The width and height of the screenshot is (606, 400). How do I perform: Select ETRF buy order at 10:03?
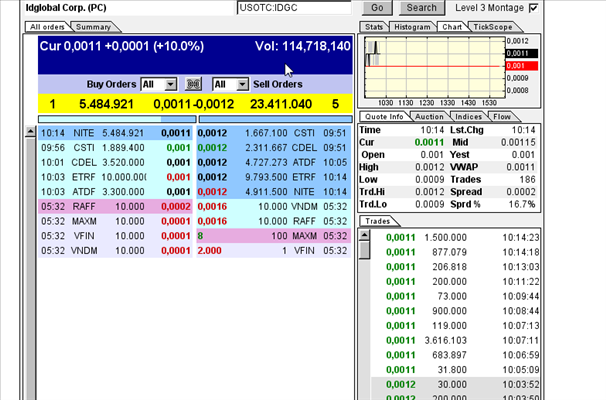pyautogui.click(x=115, y=177)
